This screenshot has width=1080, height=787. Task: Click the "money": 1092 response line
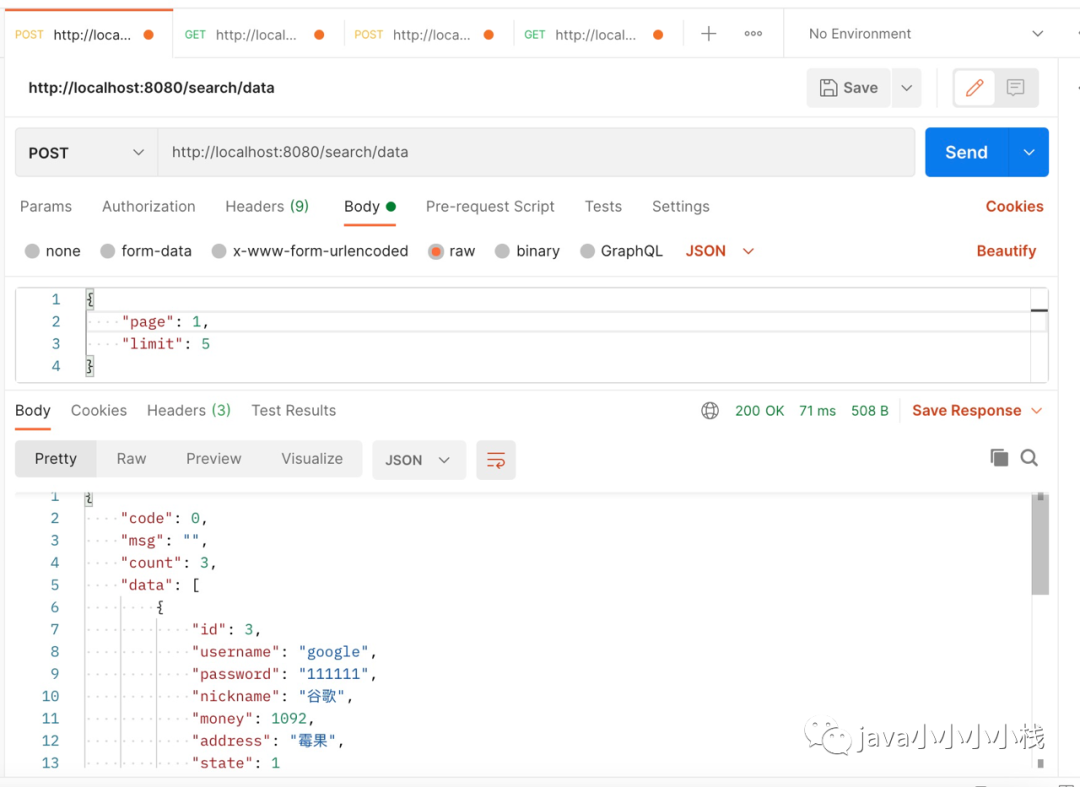point(253,718)
